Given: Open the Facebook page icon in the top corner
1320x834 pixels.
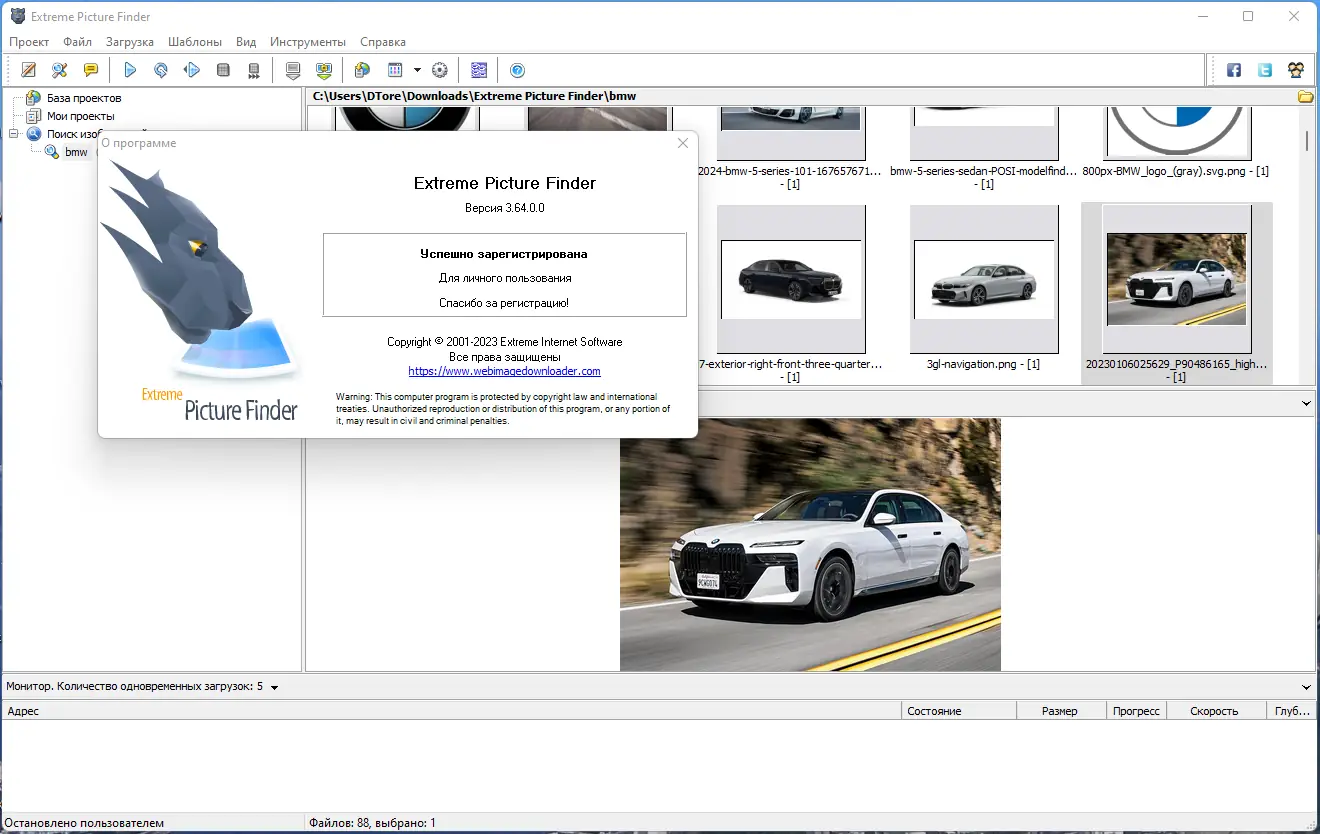Looking at the screenshot, I should pyautogui.click(x=1233, y=69).
